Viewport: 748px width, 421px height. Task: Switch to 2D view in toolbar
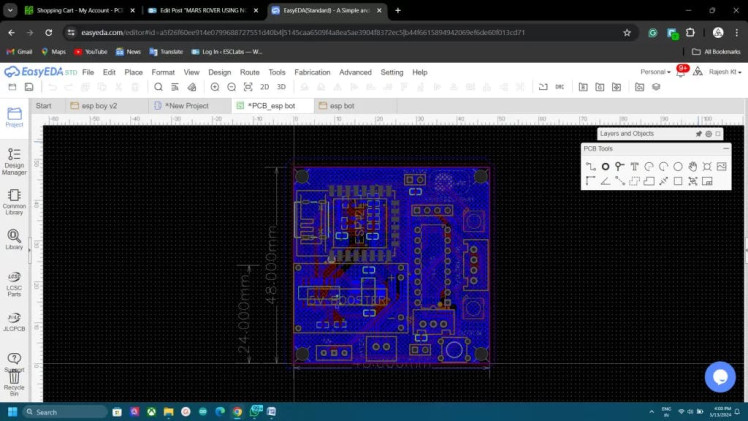coord(266,87)
